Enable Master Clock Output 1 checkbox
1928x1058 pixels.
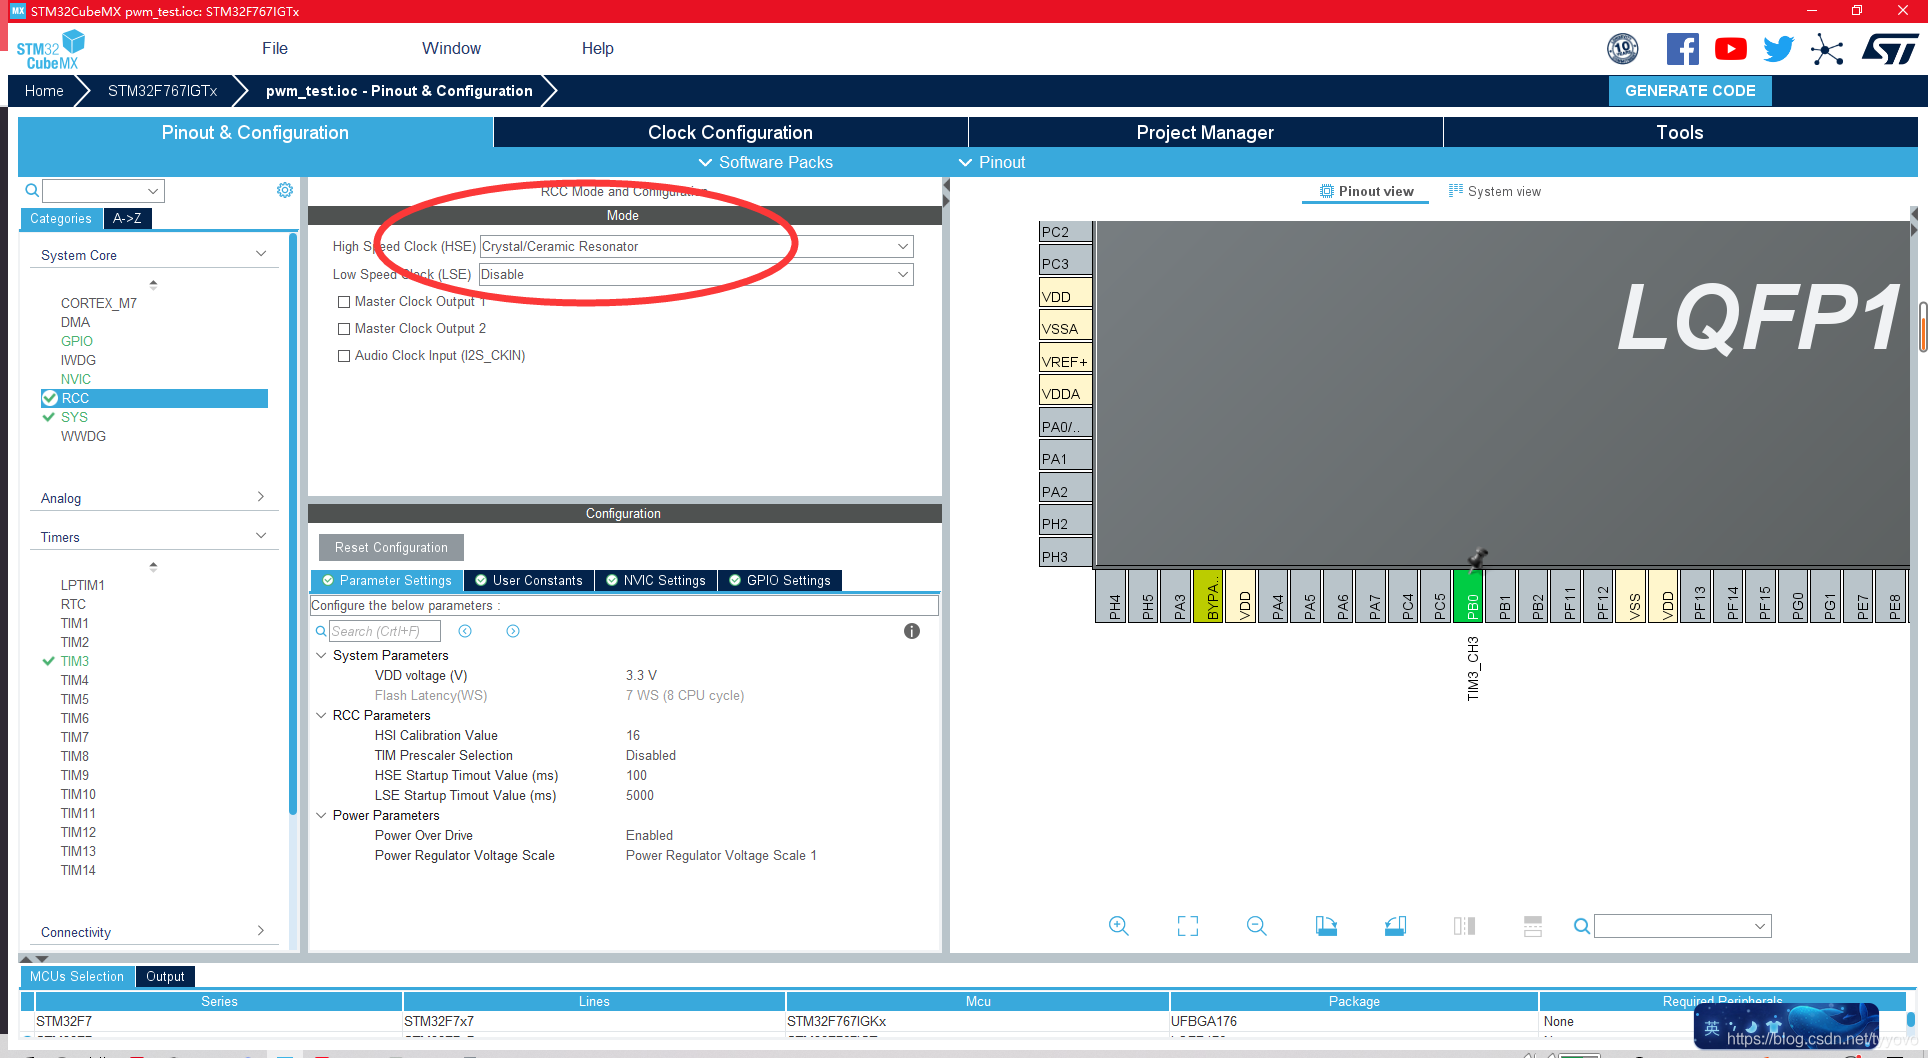(x=344, y=302)
